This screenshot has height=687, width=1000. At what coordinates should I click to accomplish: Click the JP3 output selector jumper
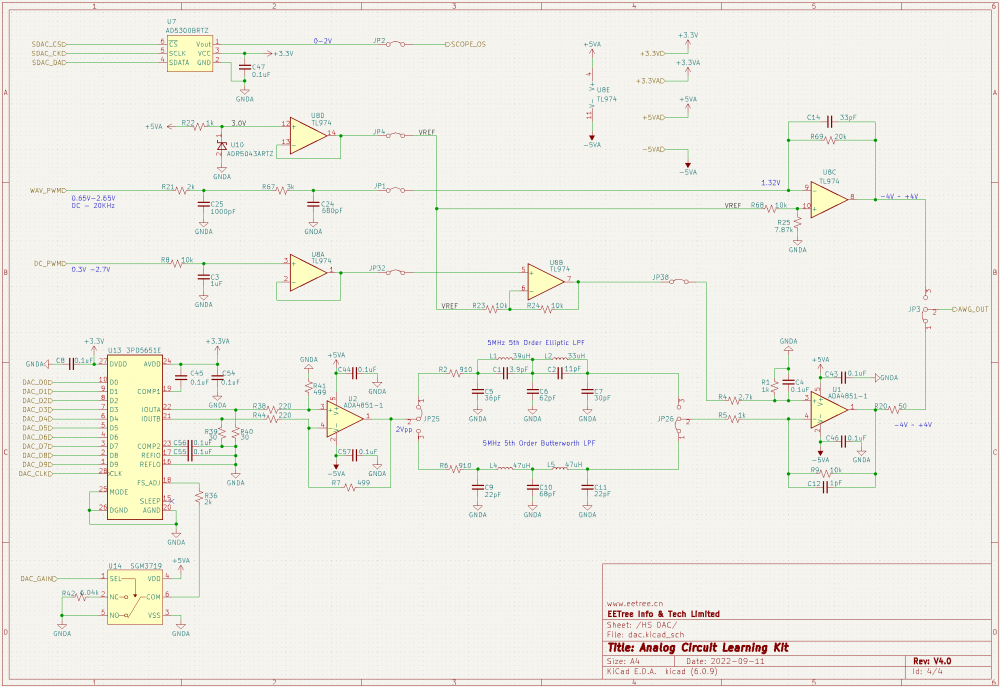[x=926, y=310]
